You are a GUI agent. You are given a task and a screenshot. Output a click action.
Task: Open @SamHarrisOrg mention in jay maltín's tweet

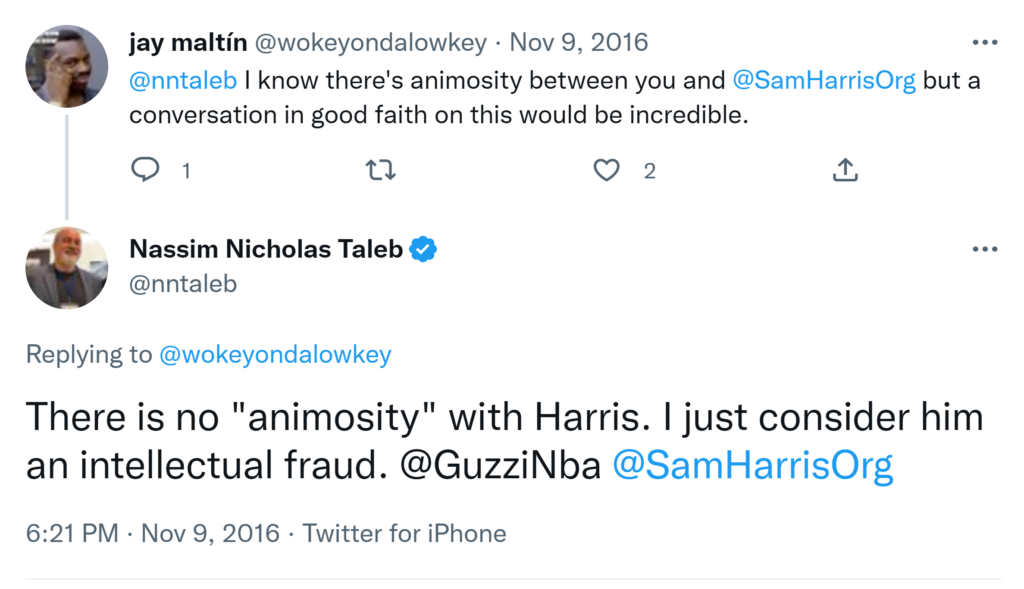point(824,81)
